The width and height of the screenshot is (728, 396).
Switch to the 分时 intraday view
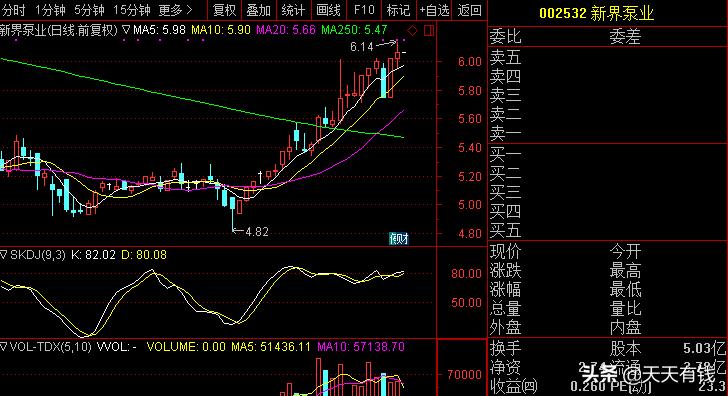[x=13, y=10]
